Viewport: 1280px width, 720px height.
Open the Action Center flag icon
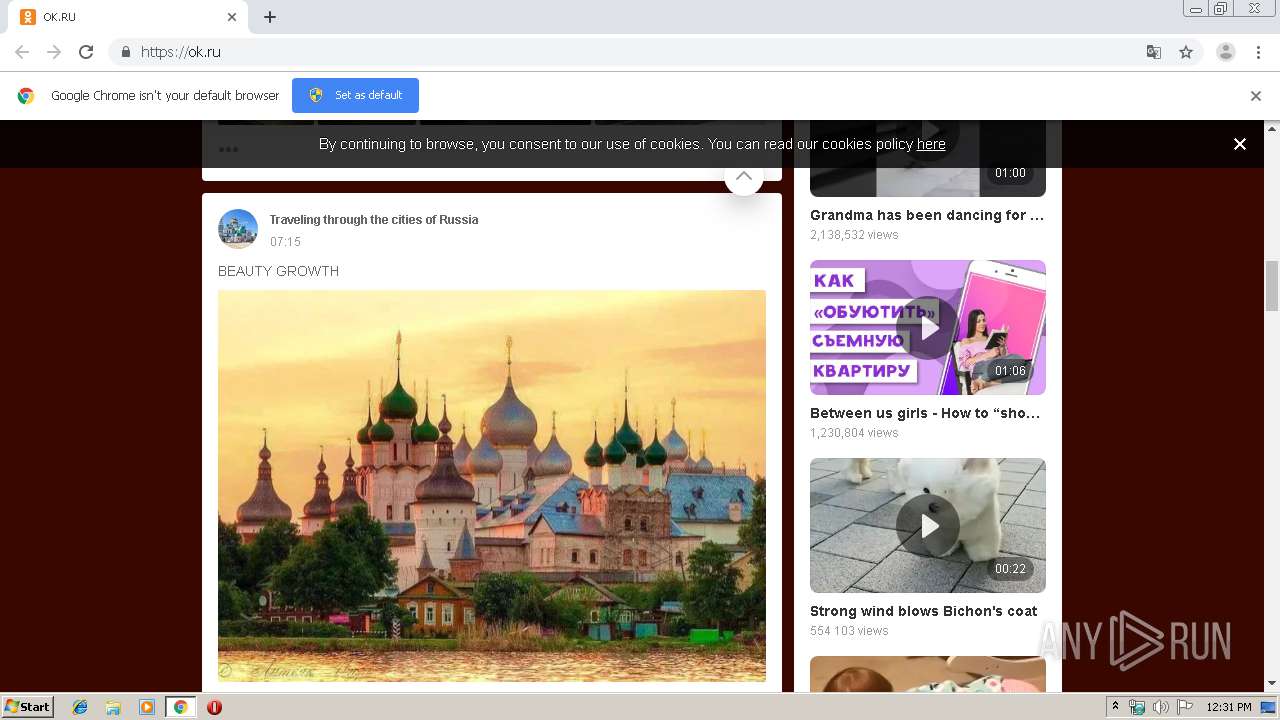coord(1185,707)
